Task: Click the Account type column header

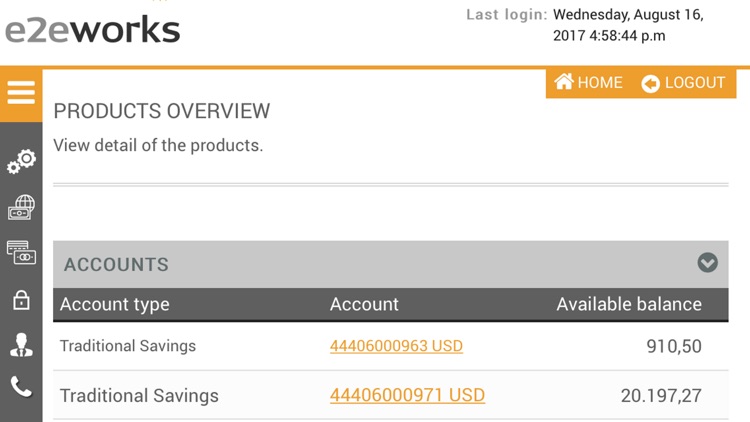Action: coord(115,304)
